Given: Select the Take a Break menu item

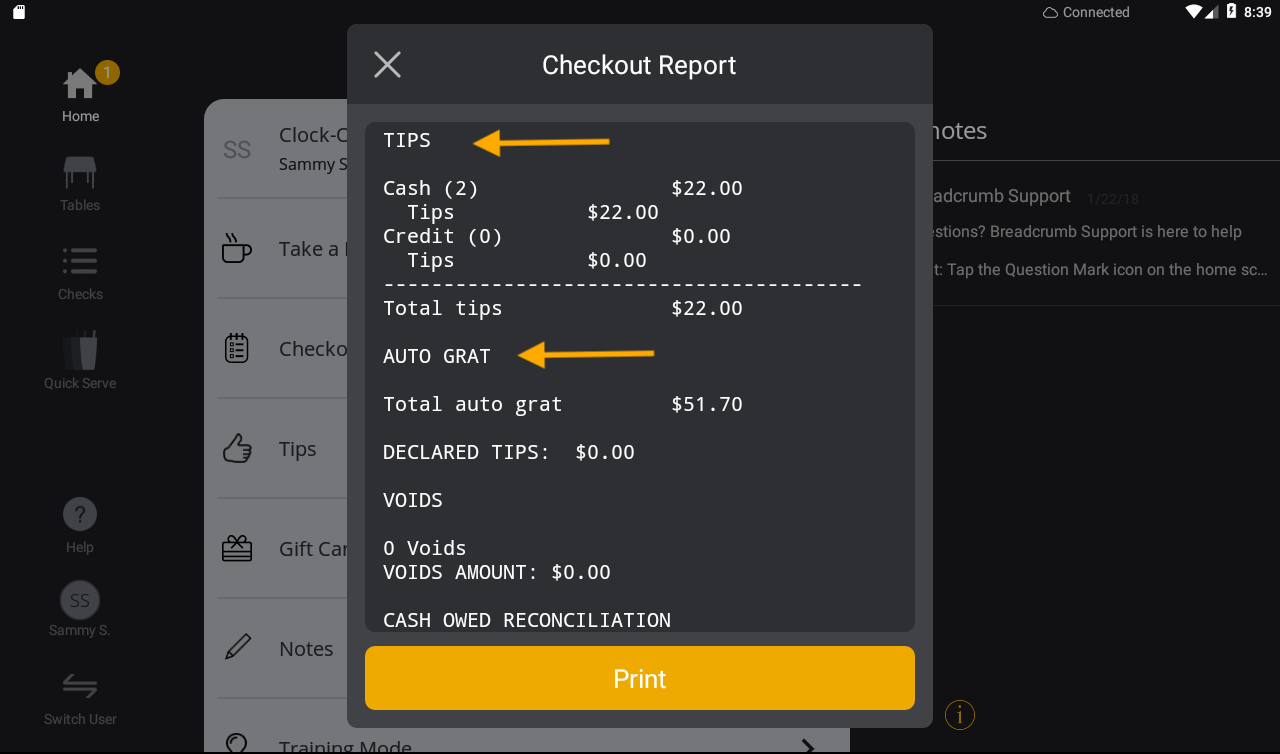Looking at the screenshot, I should [x=290, y=249].
